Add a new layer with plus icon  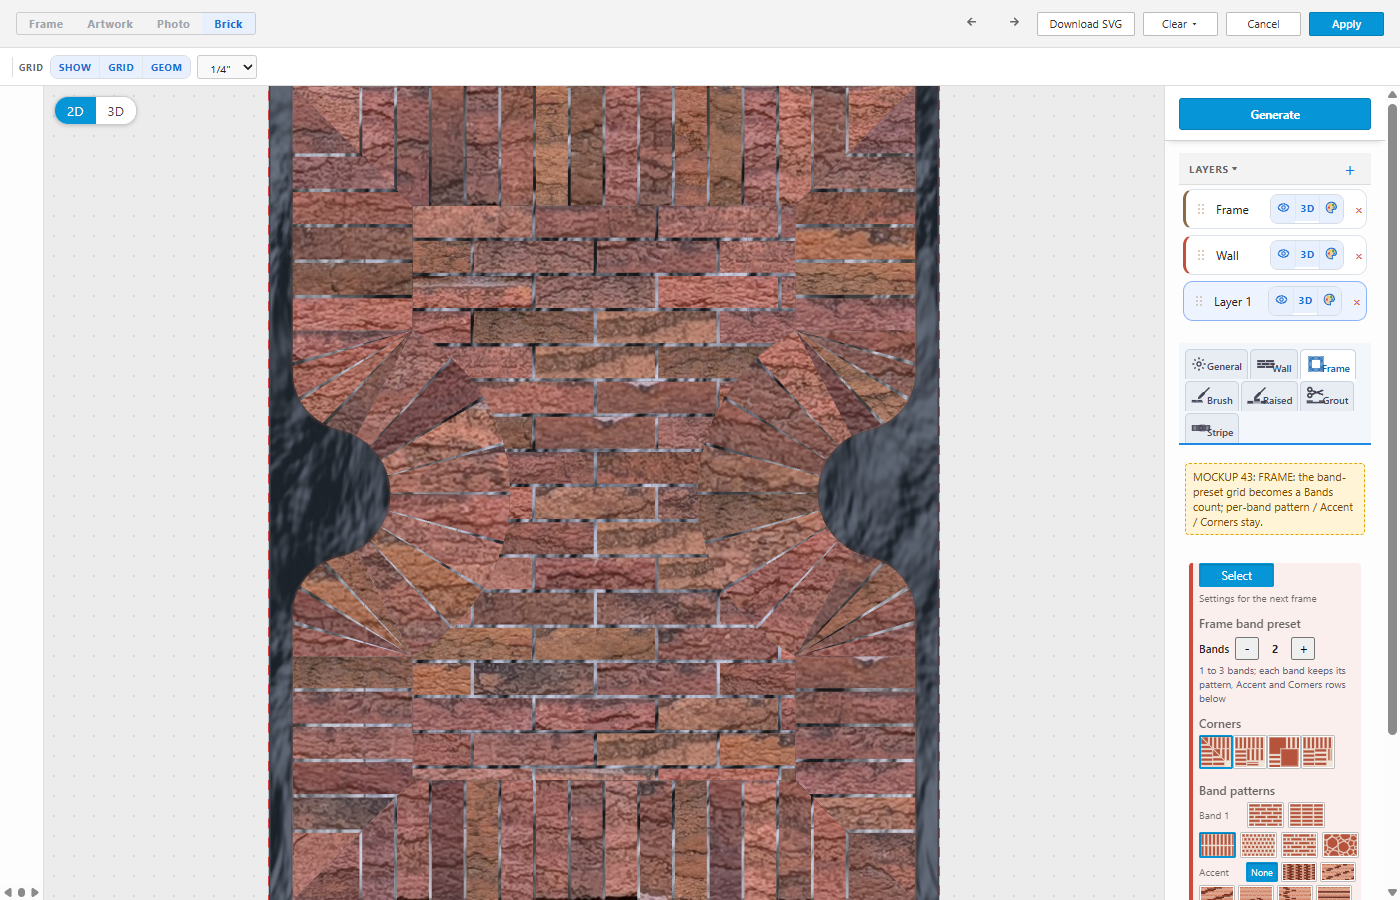click(x=1350, y=170)
